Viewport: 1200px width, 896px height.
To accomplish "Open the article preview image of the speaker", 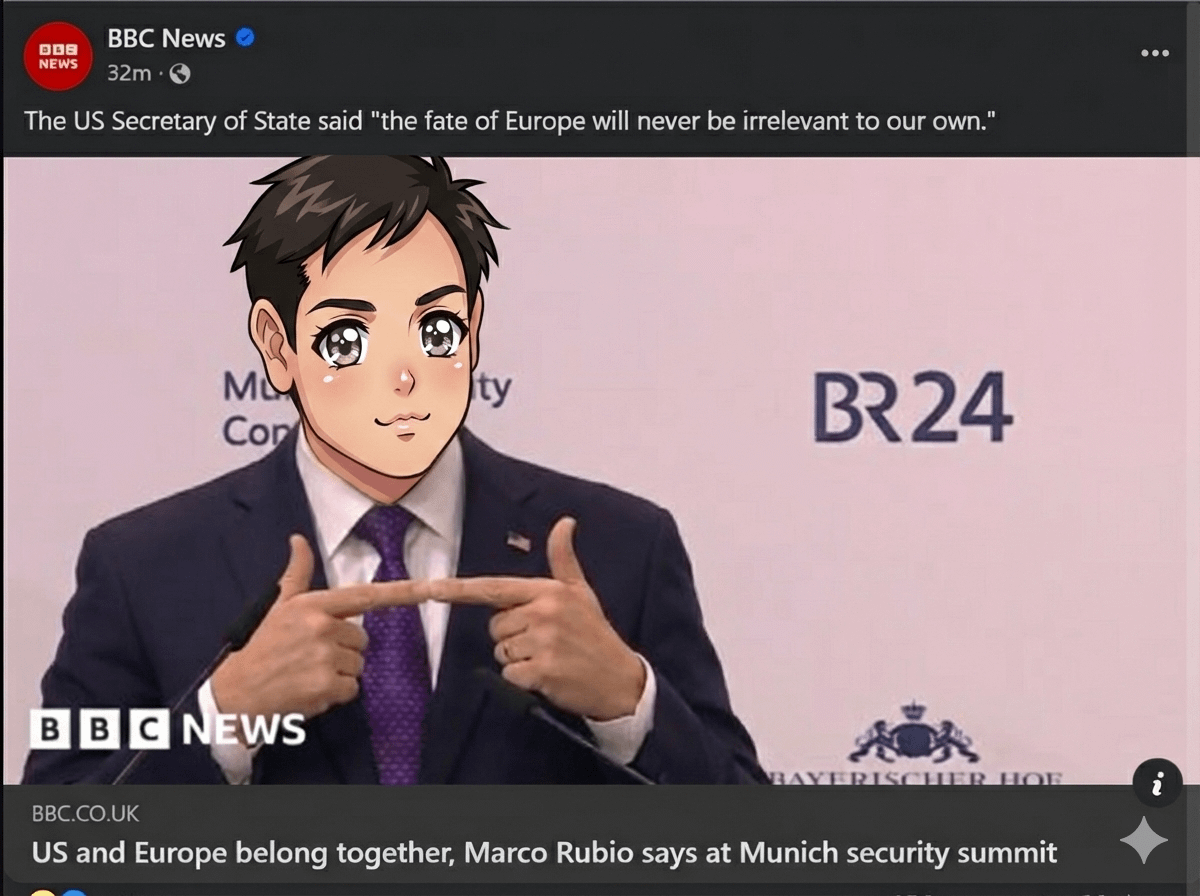I will [600, 470].
